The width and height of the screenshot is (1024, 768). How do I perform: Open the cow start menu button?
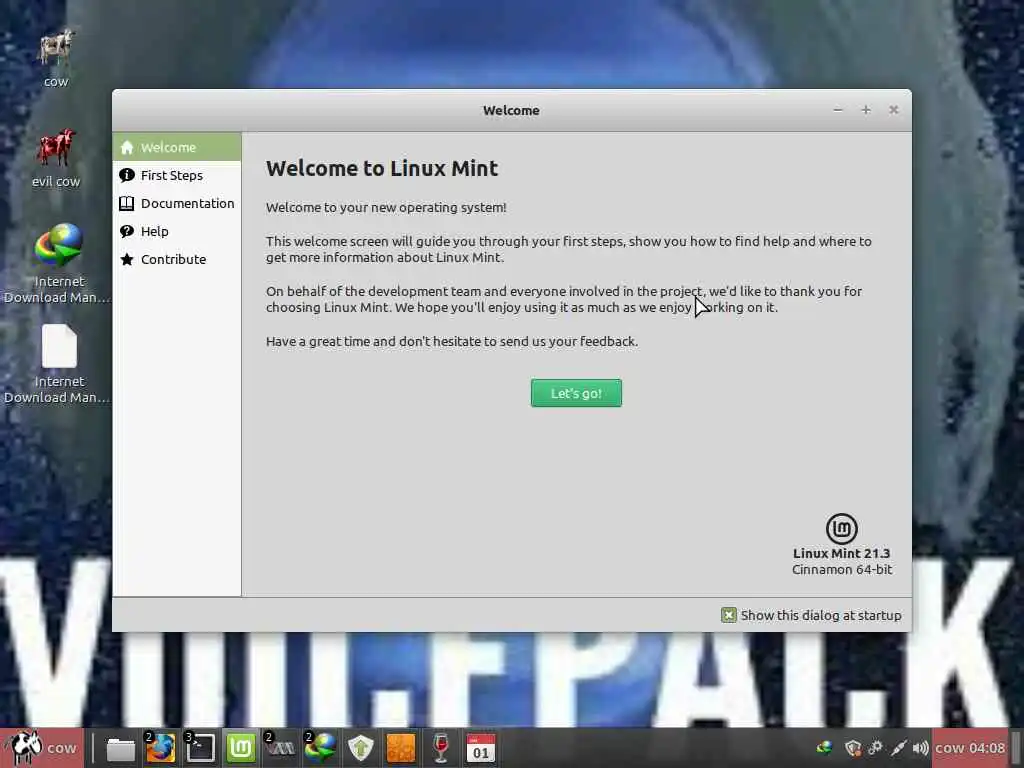click(42, 748)
